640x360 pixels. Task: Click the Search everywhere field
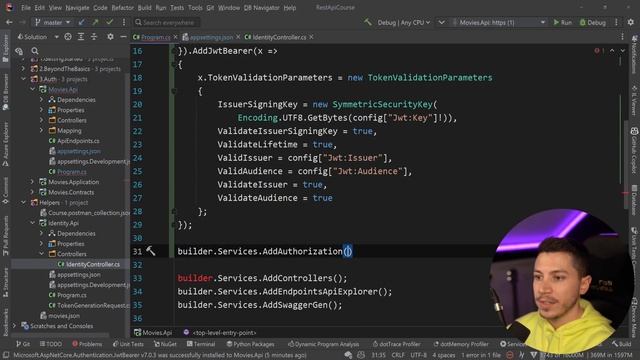pyautogui.click(x=167, y=22)
